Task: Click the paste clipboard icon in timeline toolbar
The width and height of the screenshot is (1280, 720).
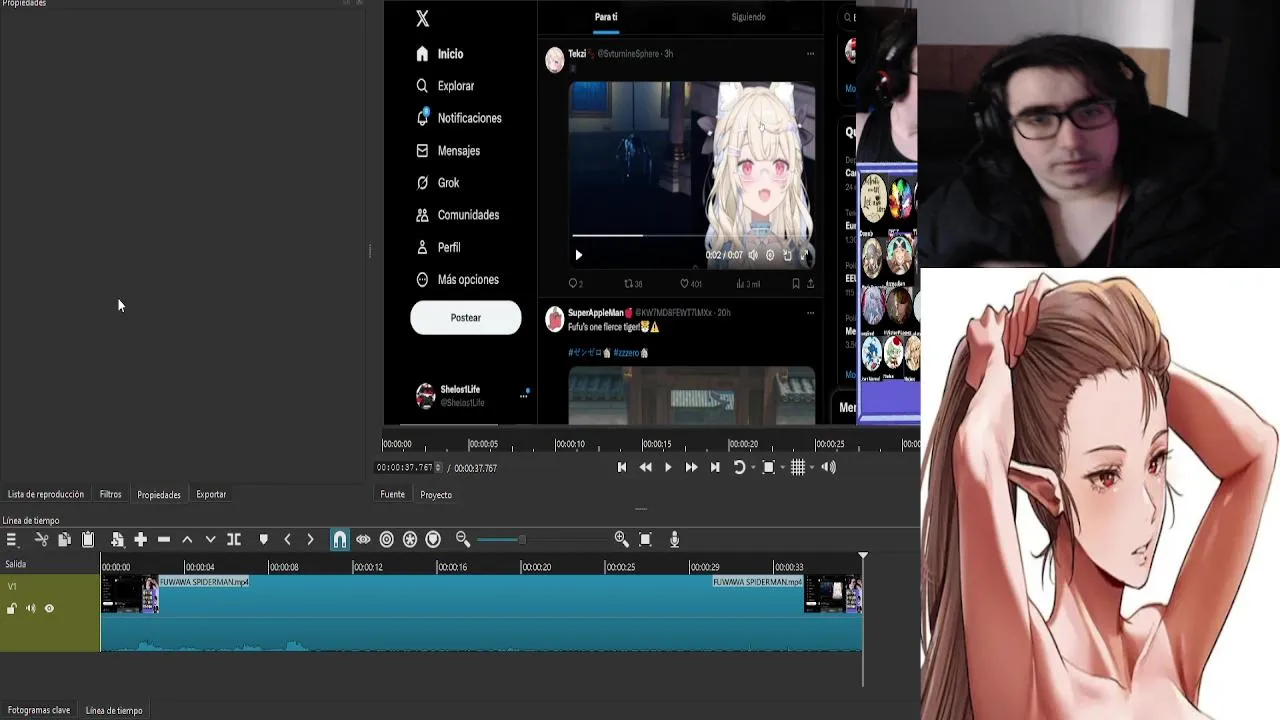Action: pos(88,540)
